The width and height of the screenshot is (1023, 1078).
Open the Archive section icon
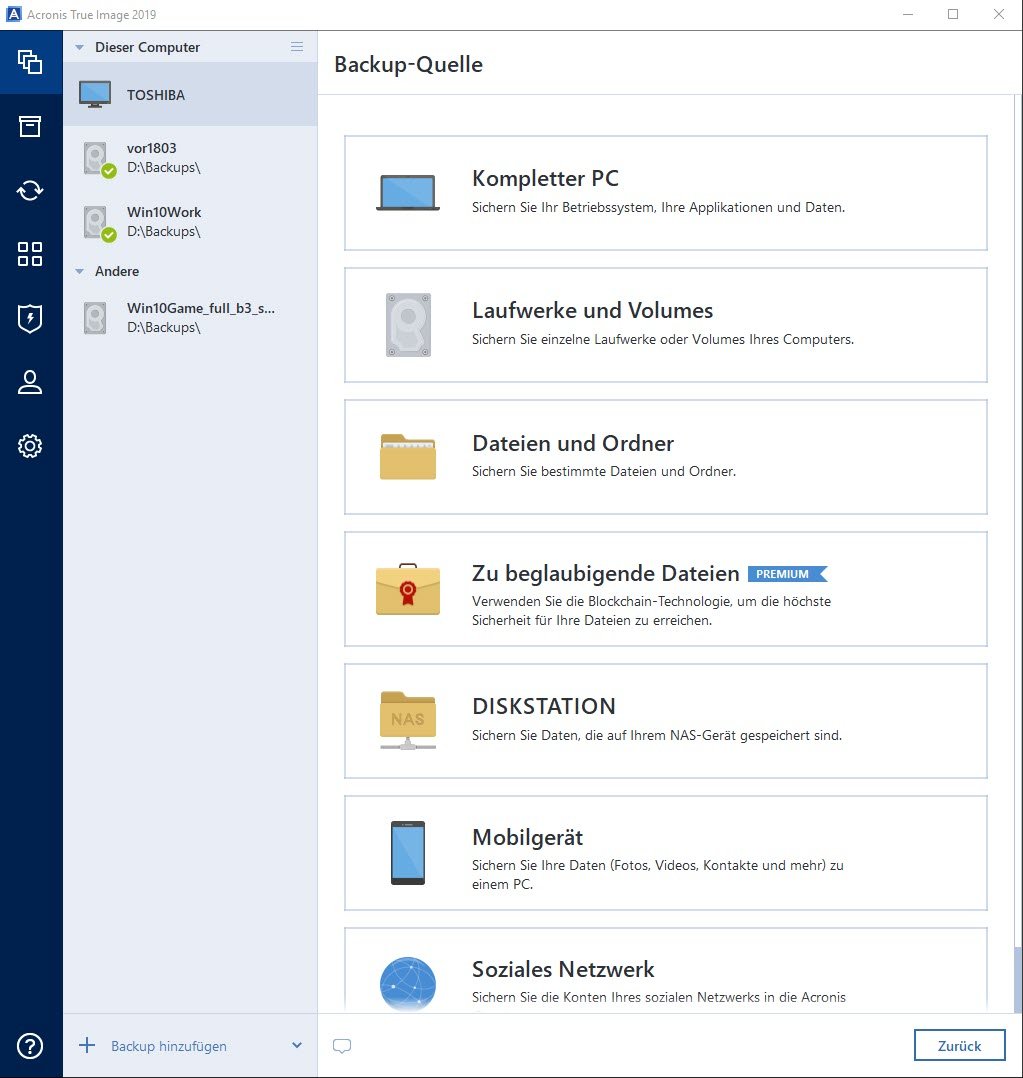[30, 126]
